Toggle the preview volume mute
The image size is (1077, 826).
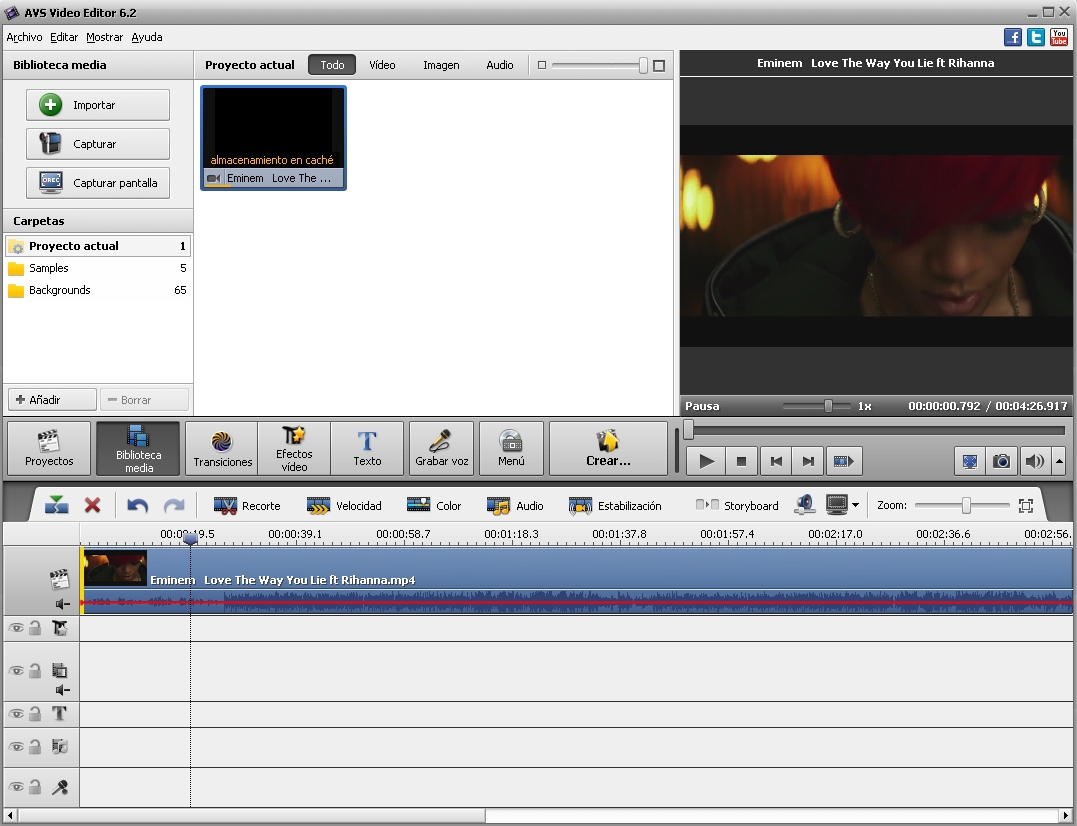pos(1034,461)
